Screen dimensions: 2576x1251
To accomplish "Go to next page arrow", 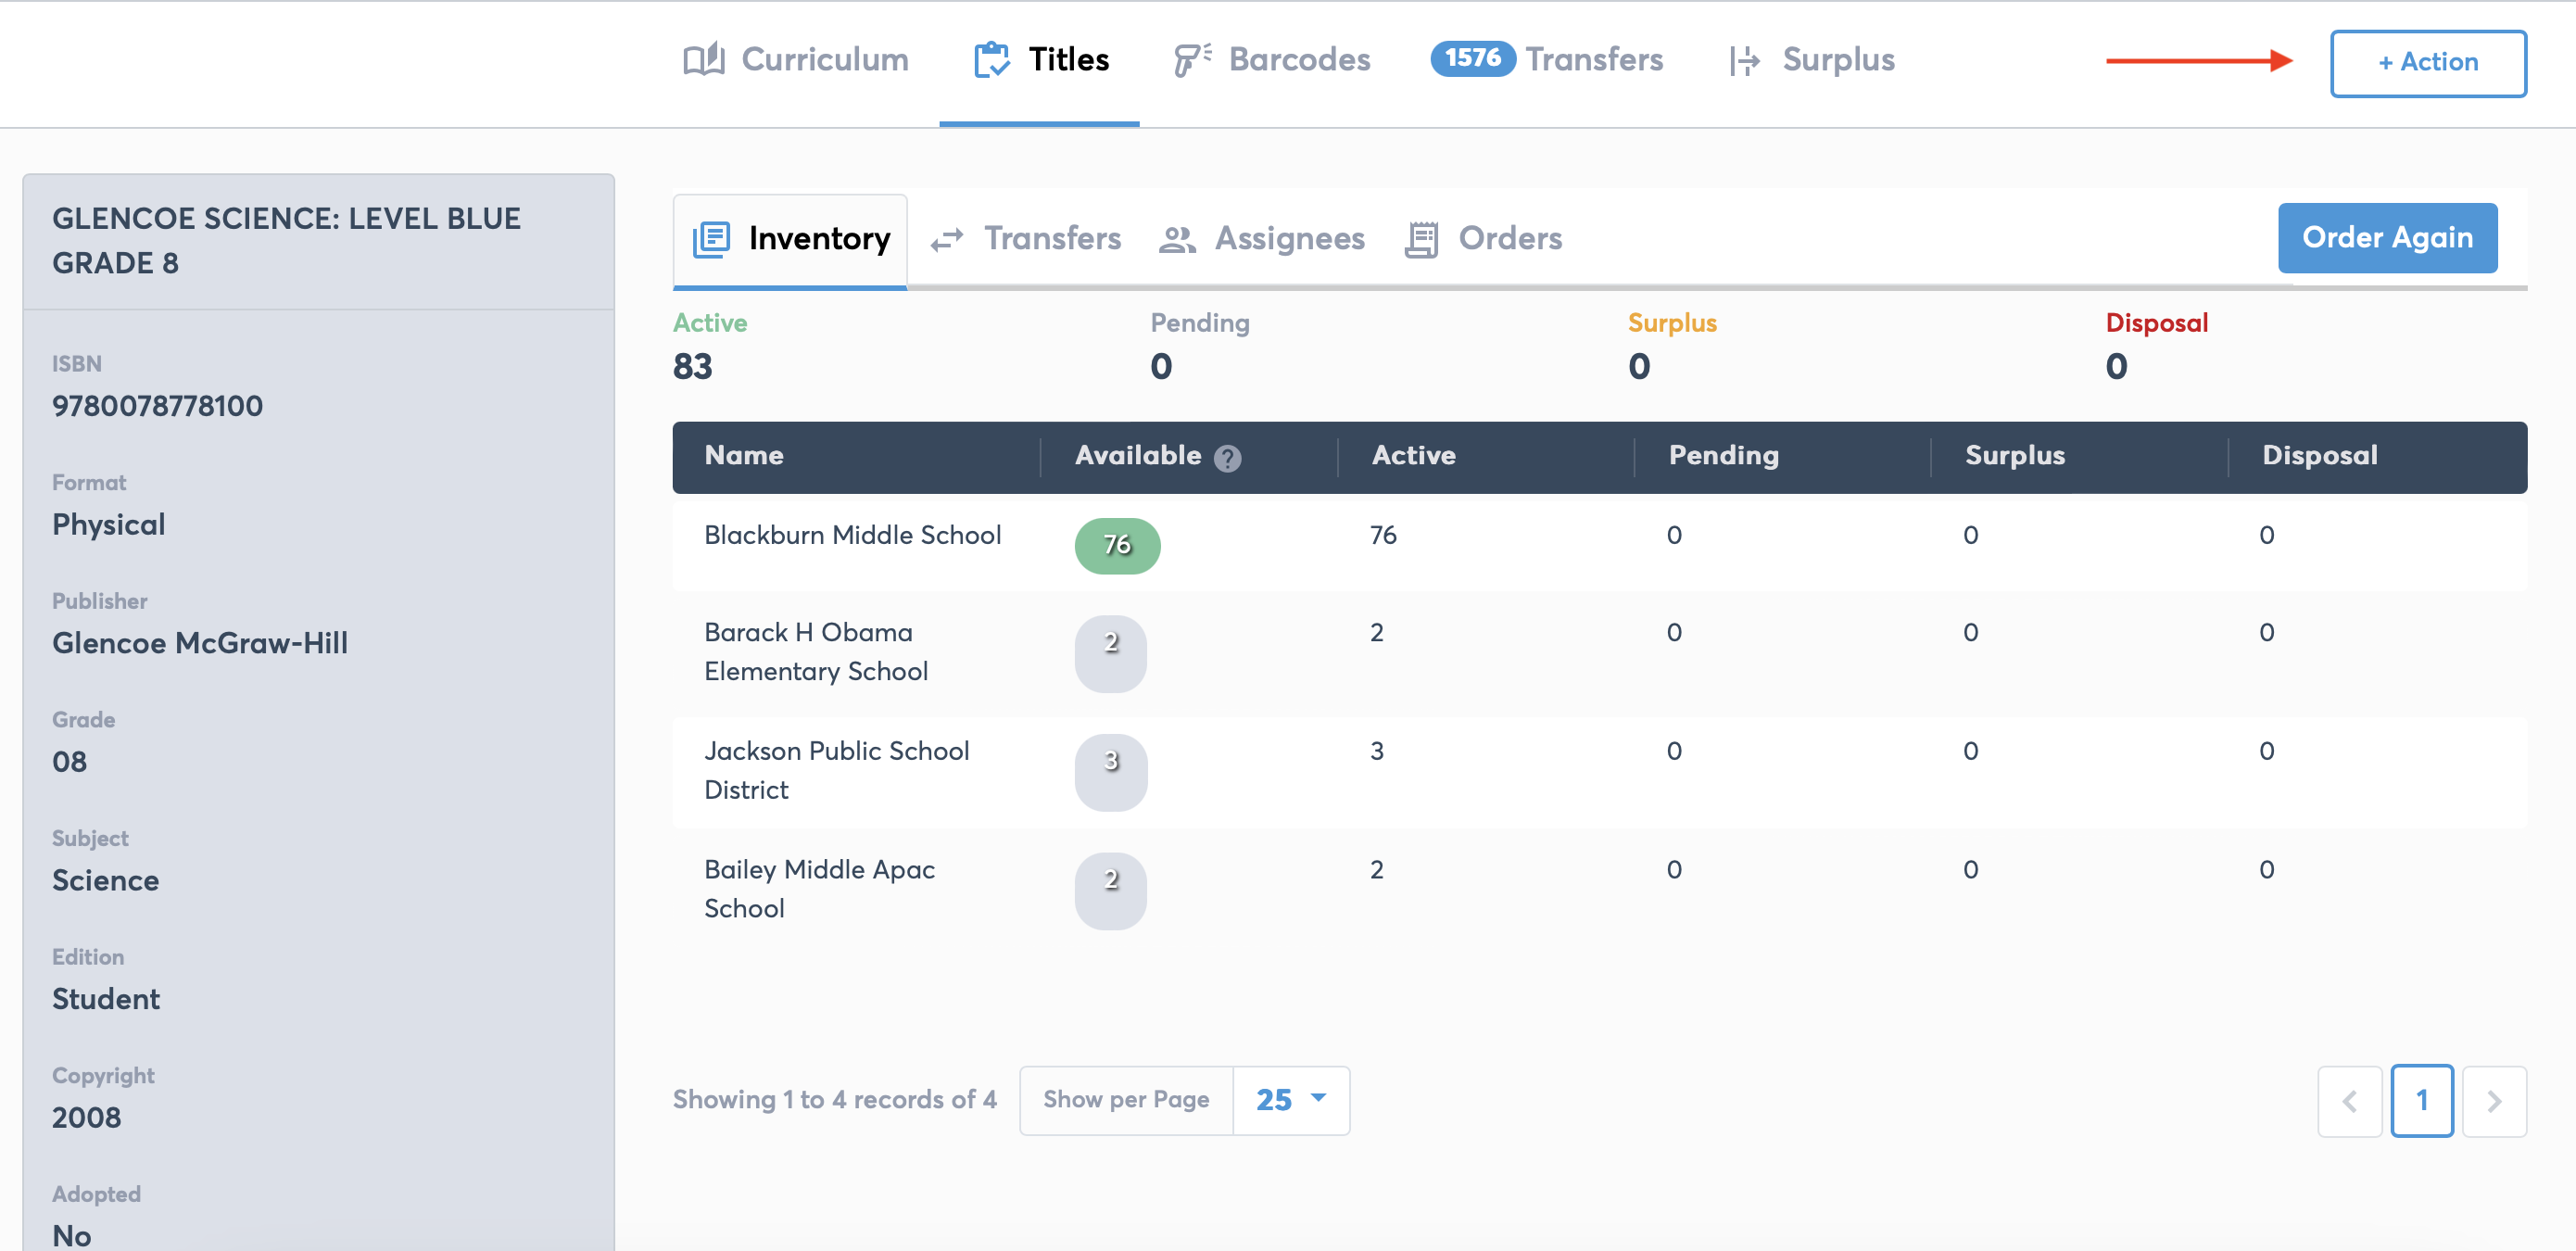I will click(2493, 1101).
